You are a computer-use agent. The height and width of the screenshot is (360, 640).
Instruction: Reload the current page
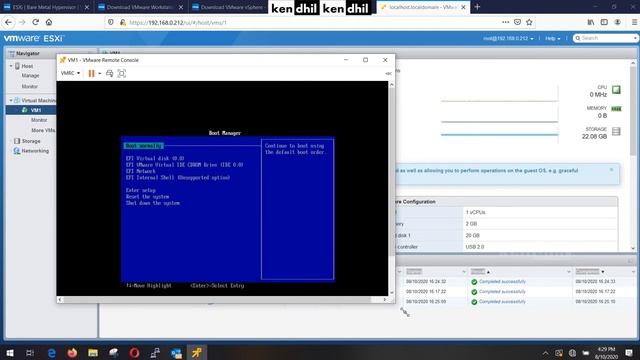[x=36, y=22]
